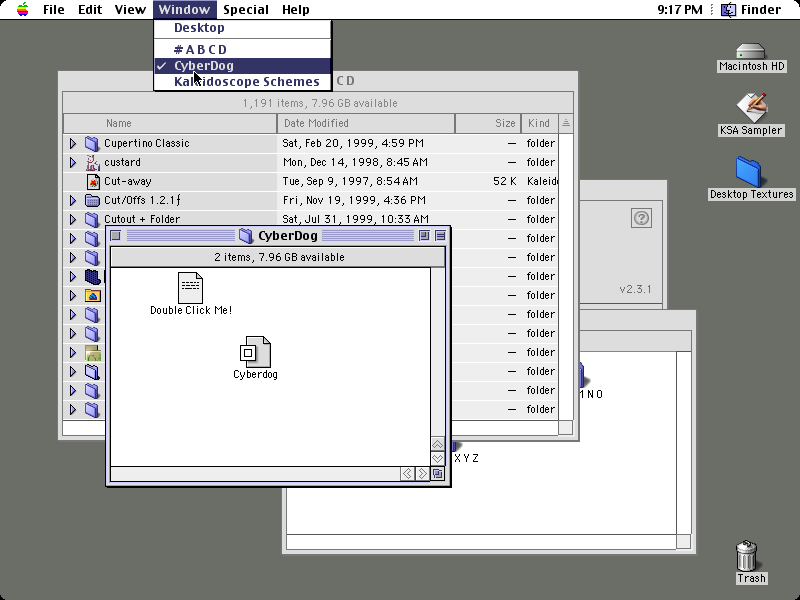
Task: Select the Trash icon
Action: tap(746, 556)
